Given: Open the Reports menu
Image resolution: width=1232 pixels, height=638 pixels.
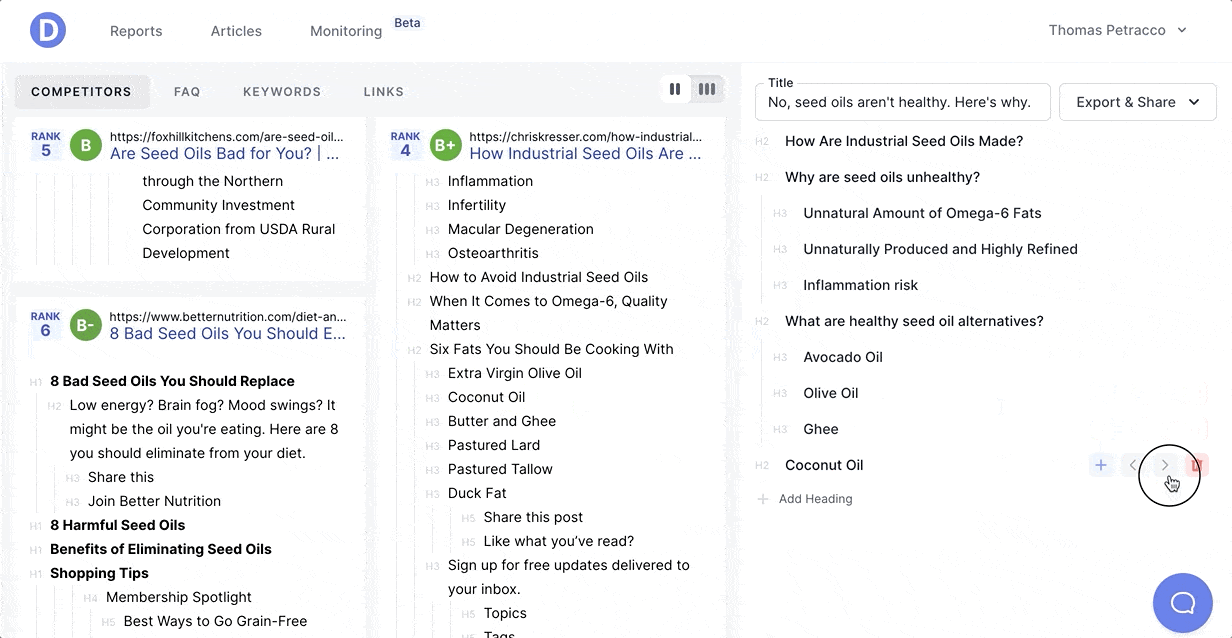Looking at the screenshot, I should pos(136,31).
